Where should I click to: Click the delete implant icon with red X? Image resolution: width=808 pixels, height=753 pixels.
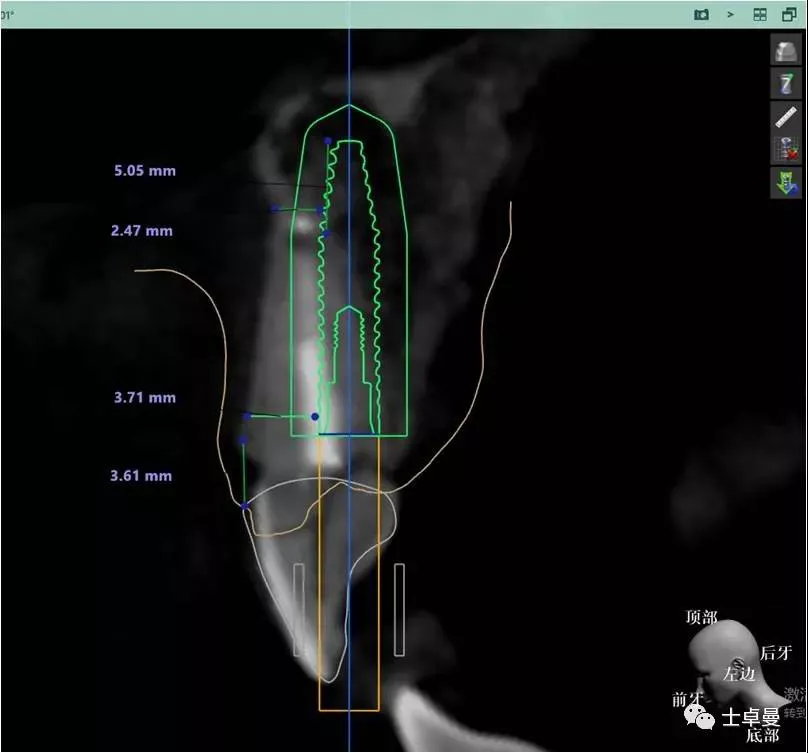785,149
